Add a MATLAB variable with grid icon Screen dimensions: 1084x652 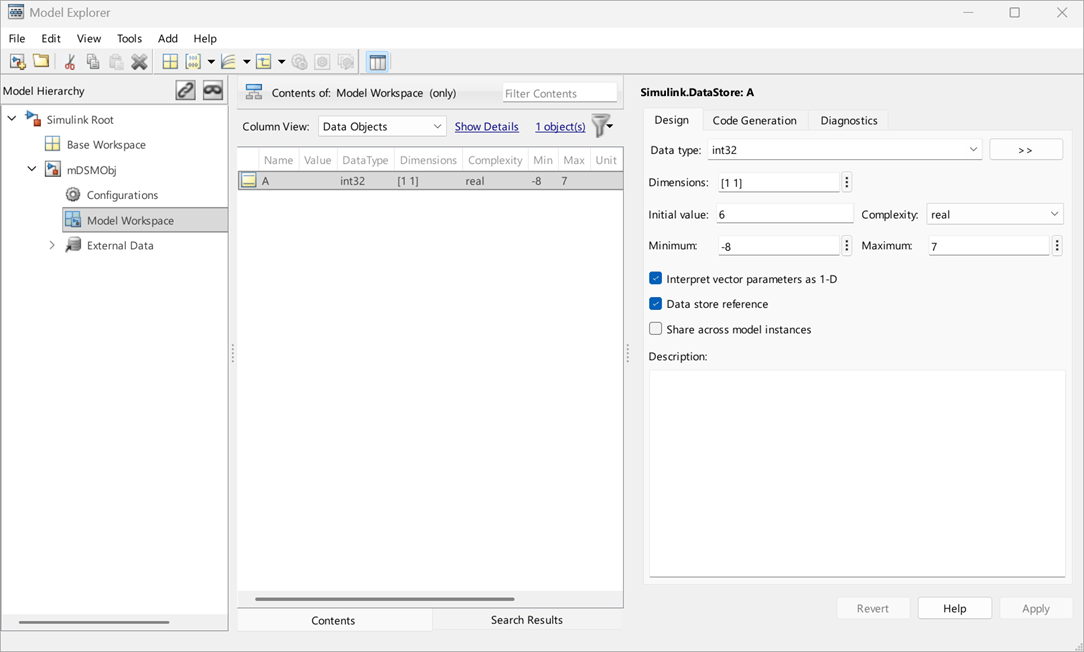point(170,62)
